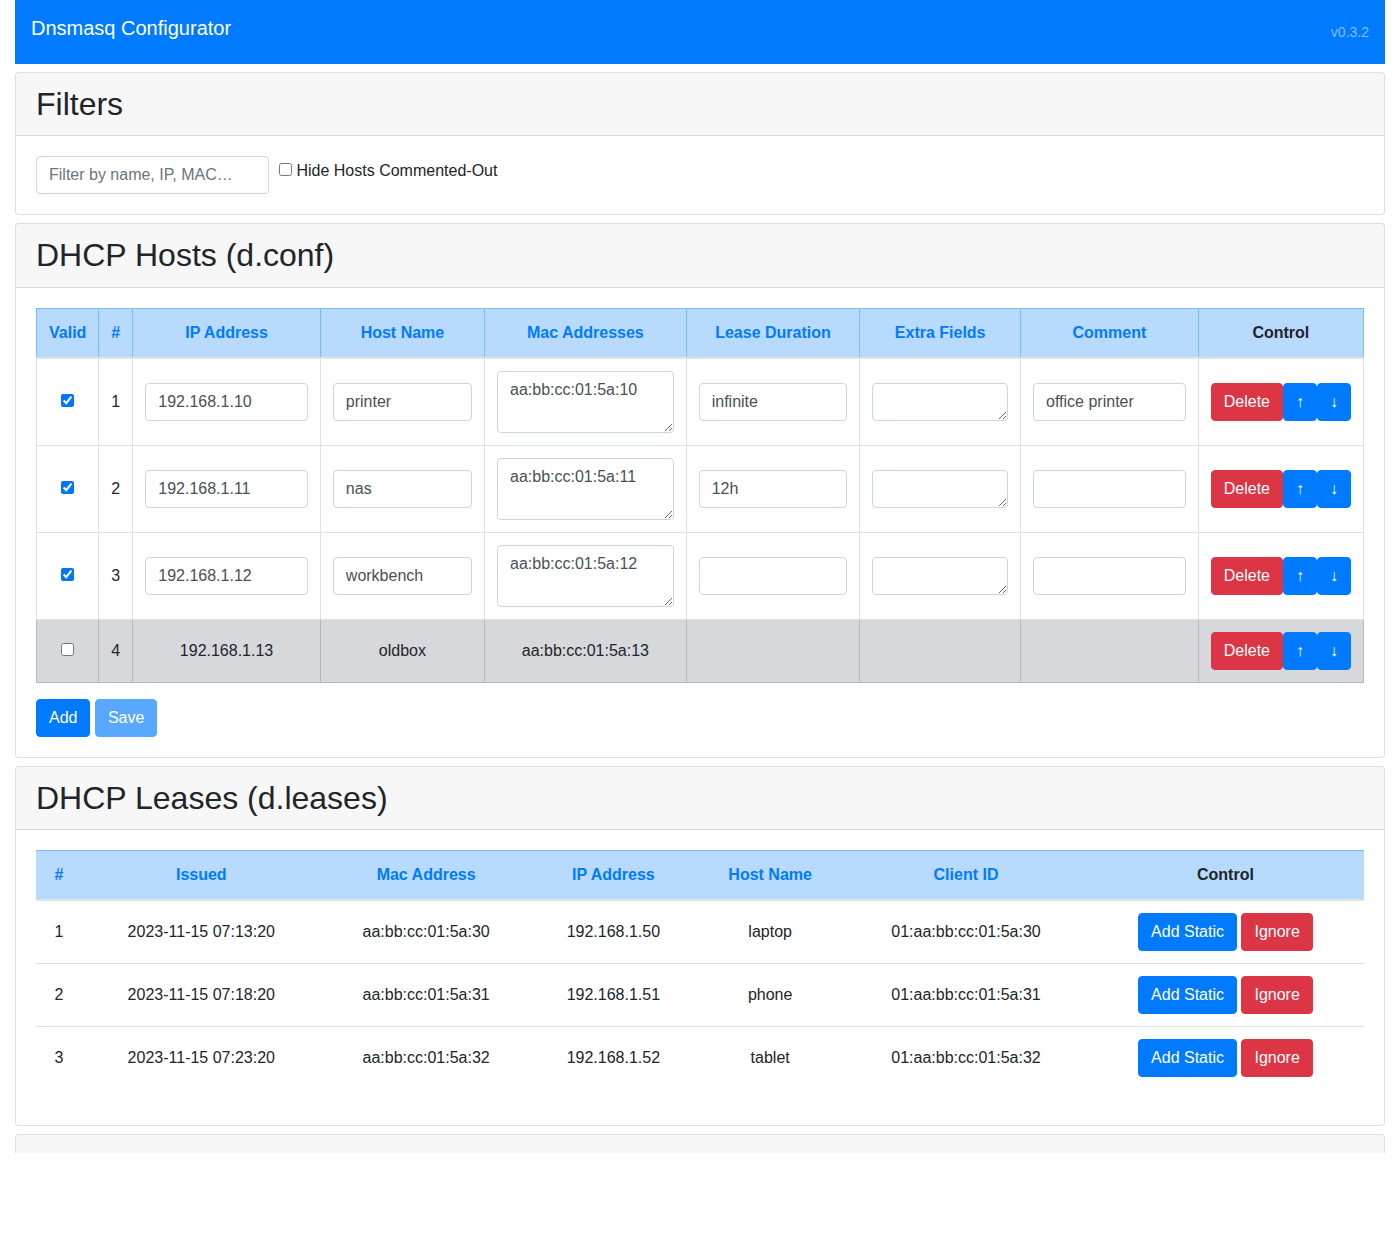Focus the filter by name, IP, MAC field
Image resolution: width=1400 pixels, height=1240 pixels.
[152, 175]
